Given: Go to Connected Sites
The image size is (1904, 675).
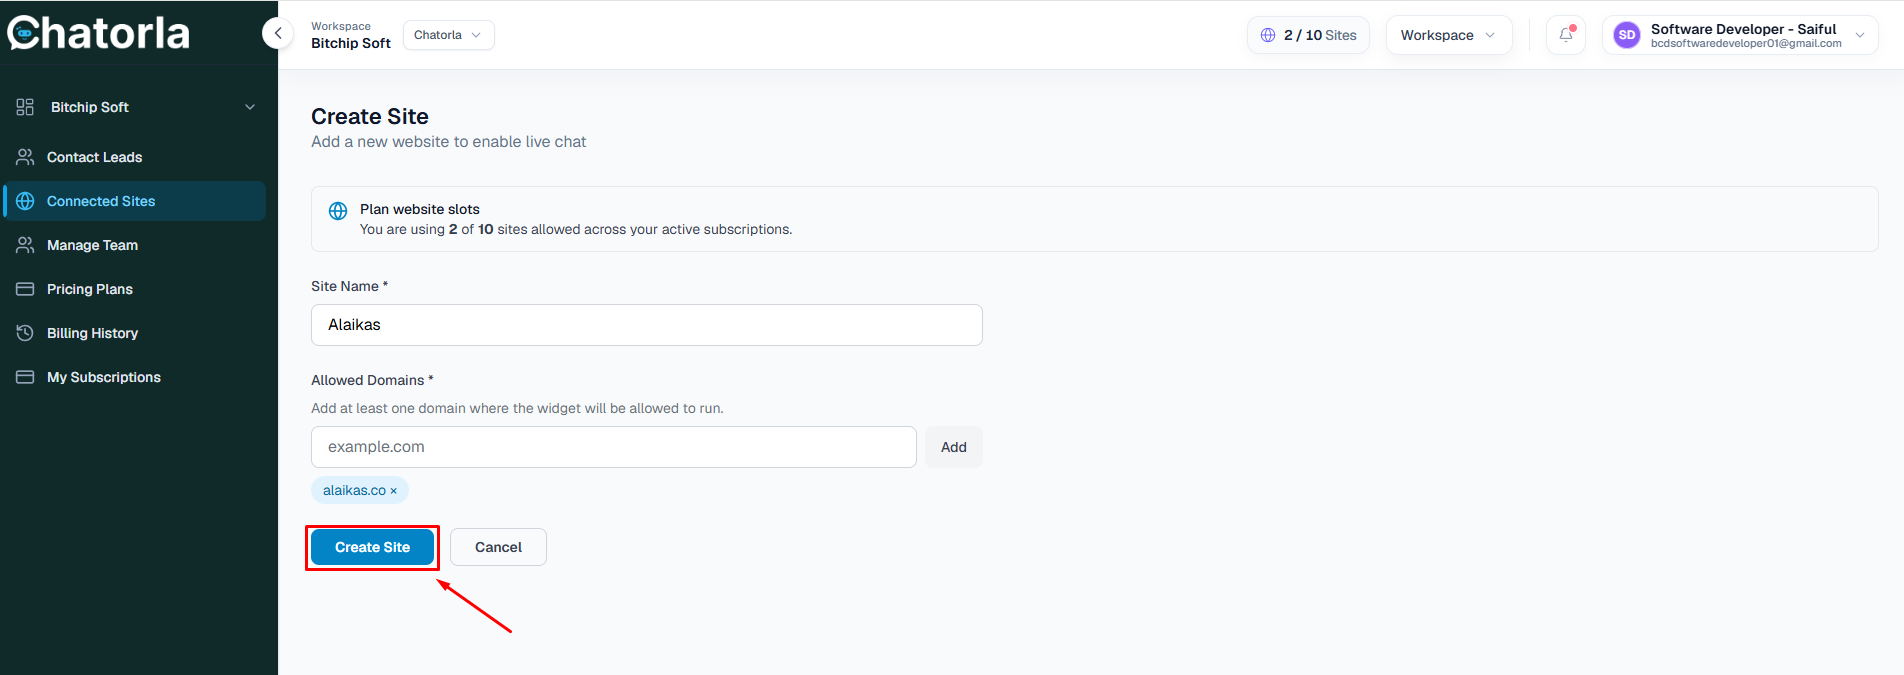Looking at the screenshot, I should tap(135, 201).
